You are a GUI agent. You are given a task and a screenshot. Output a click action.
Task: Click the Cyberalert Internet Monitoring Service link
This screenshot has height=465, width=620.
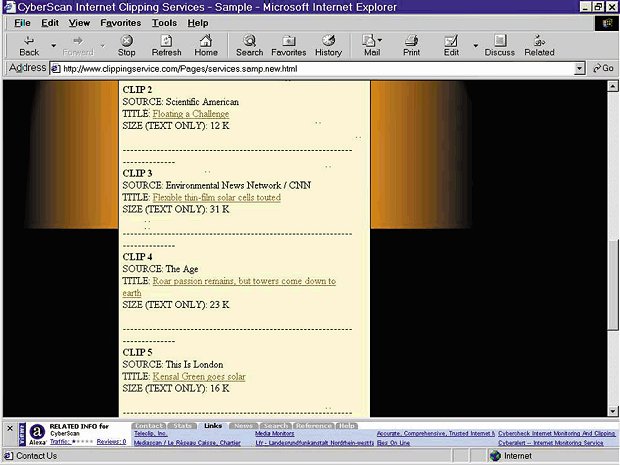click(x=551, y=443)
